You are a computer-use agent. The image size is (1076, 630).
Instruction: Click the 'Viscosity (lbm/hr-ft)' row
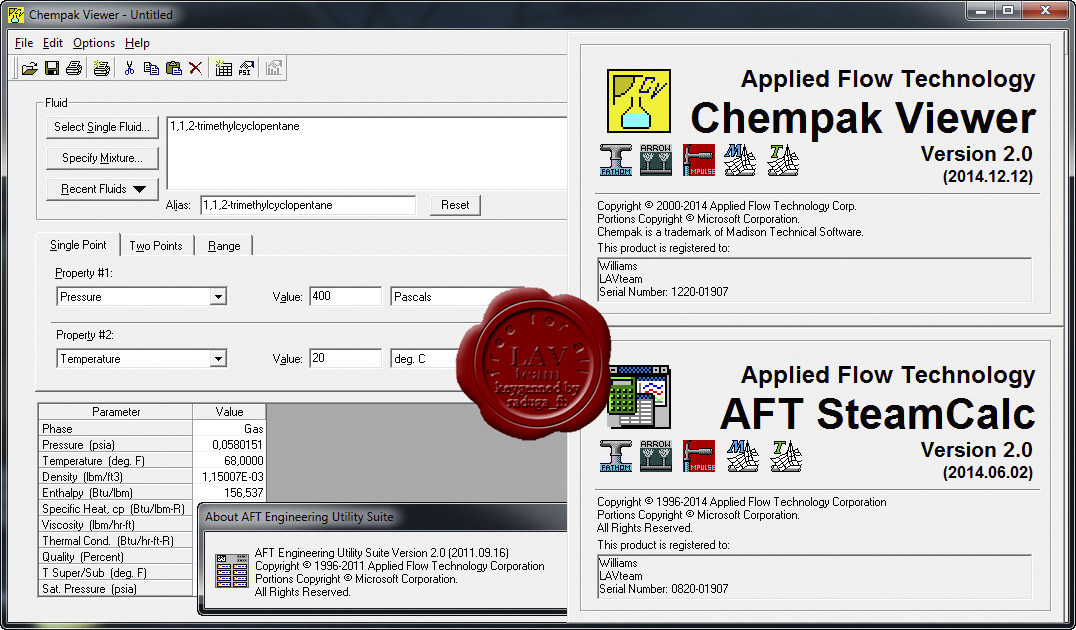pyautogui.click(x=116, y=524)
